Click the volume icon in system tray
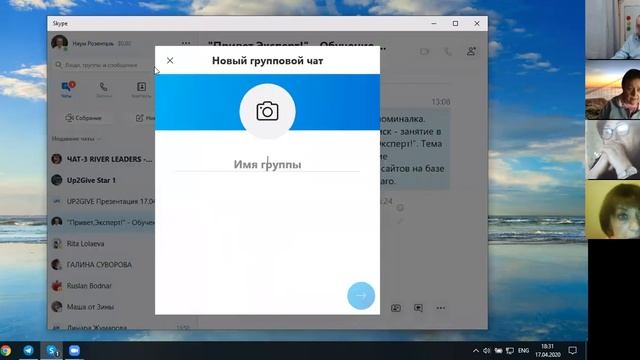This screenshot has height=360, width=640. point(487,351)
